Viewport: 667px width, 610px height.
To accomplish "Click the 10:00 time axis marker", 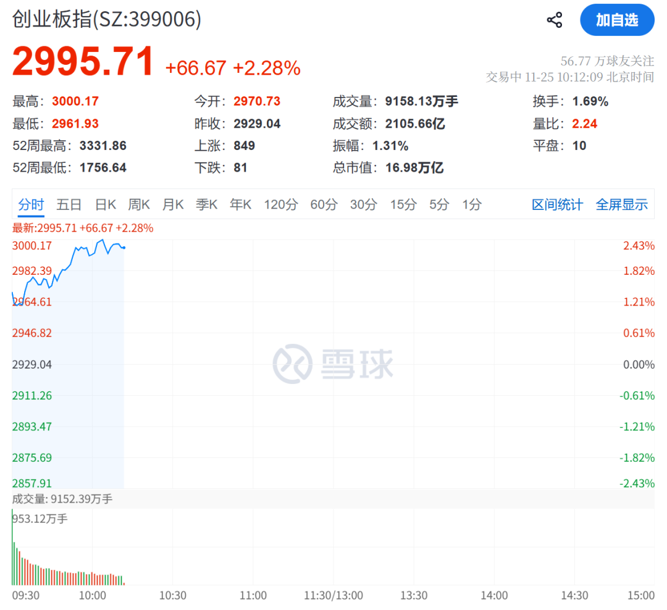I will 92,596.
